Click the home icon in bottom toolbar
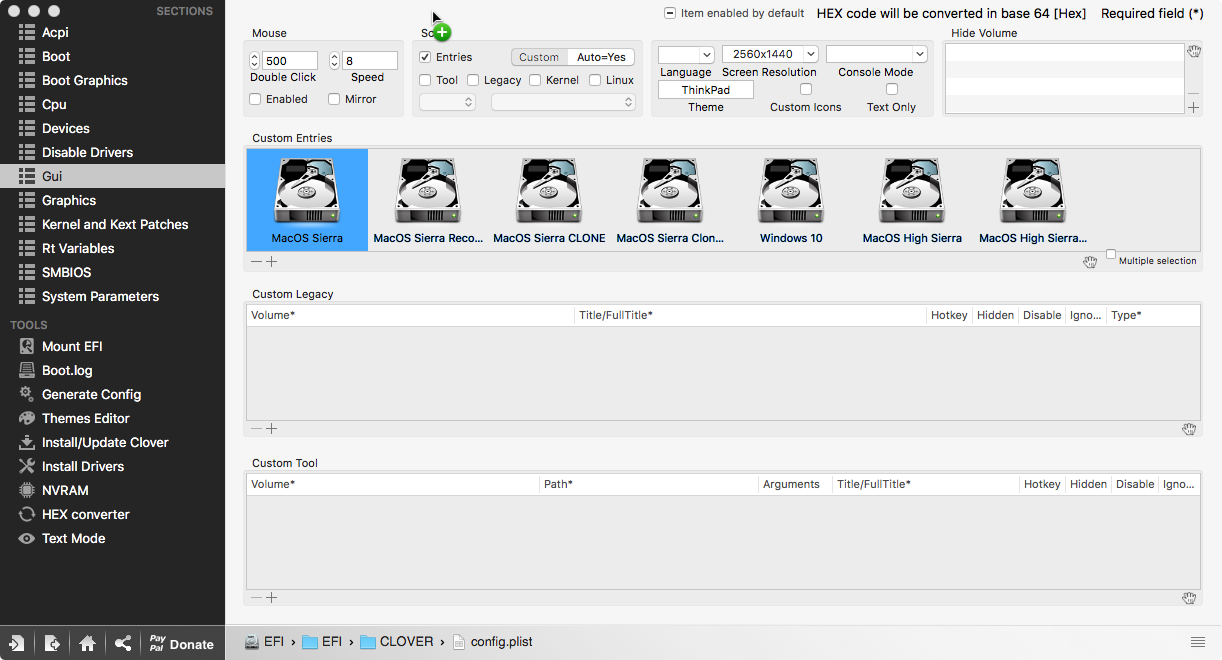Image resolution: width=1222 pixels, height=660 pixels. pos(87,644)
